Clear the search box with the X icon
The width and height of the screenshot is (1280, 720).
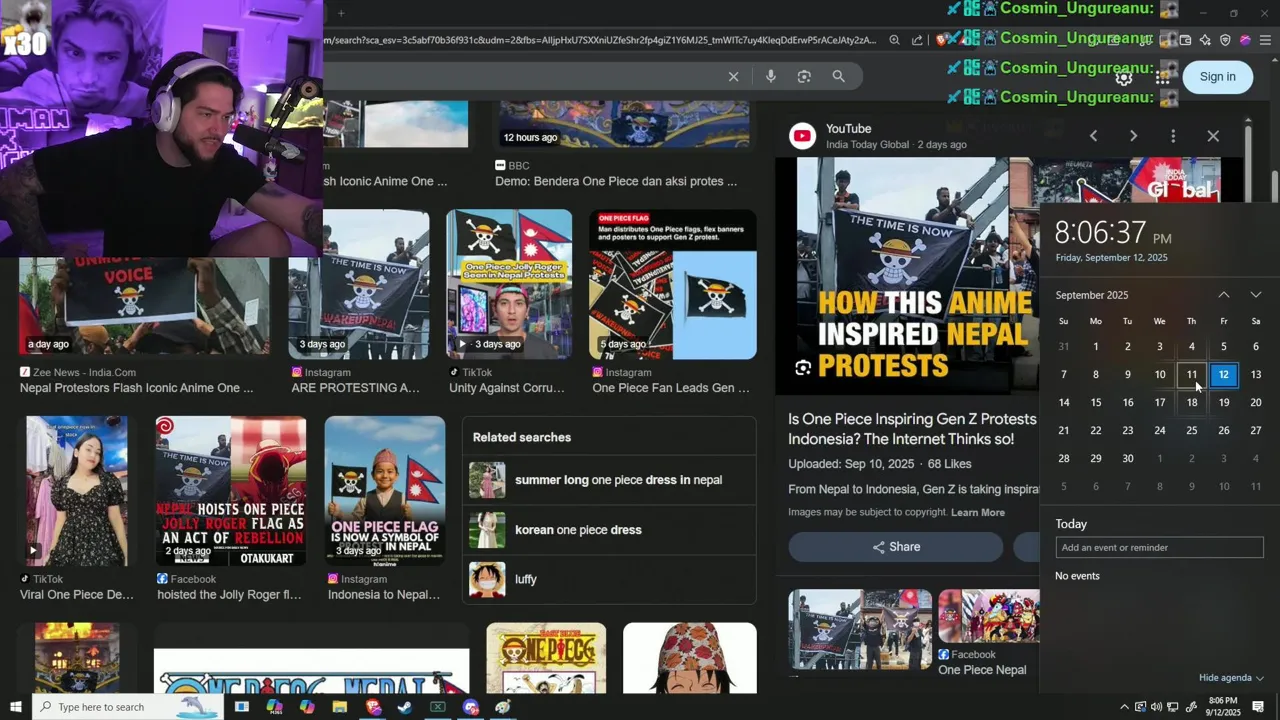[733, 76]
